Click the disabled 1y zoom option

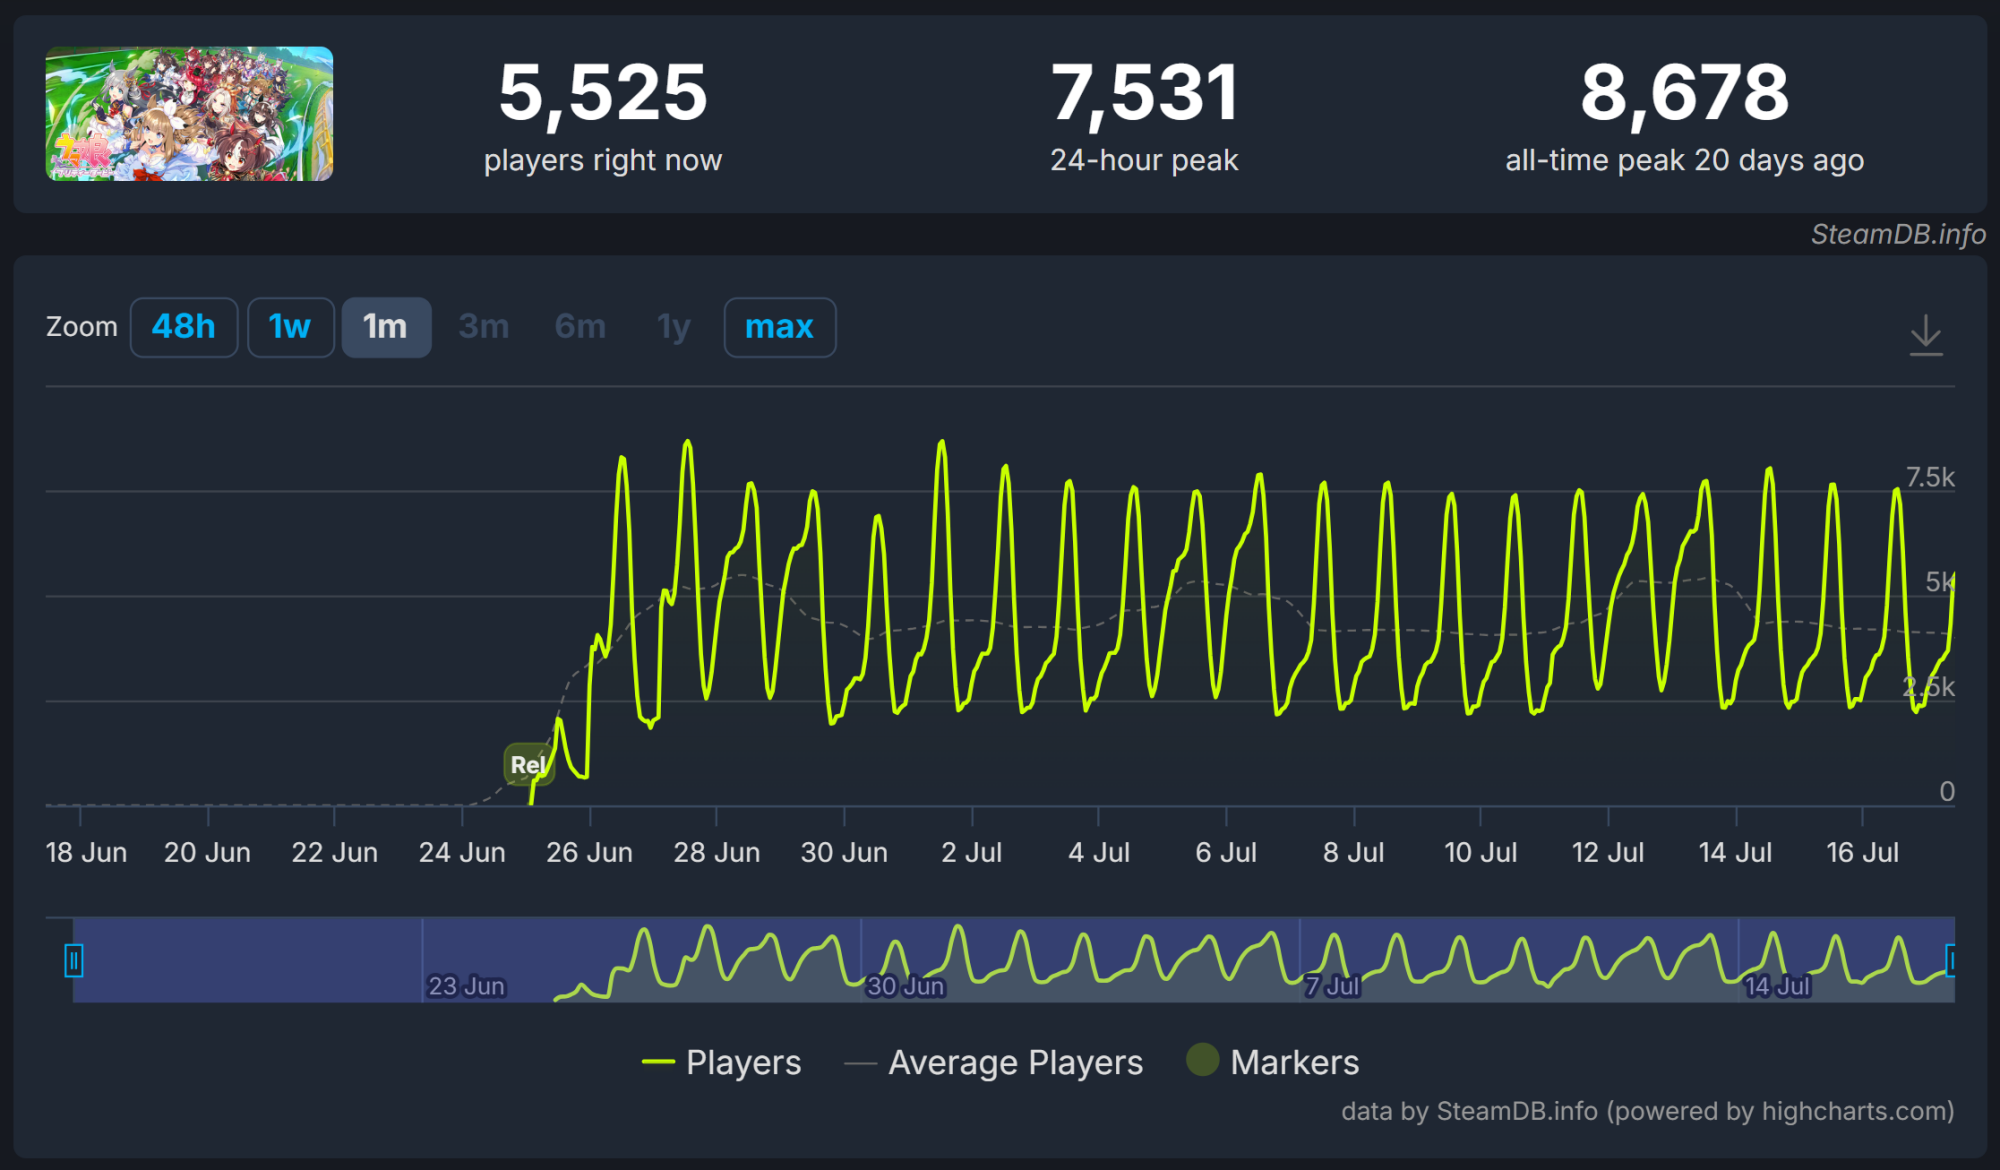(x=674, y=327)
